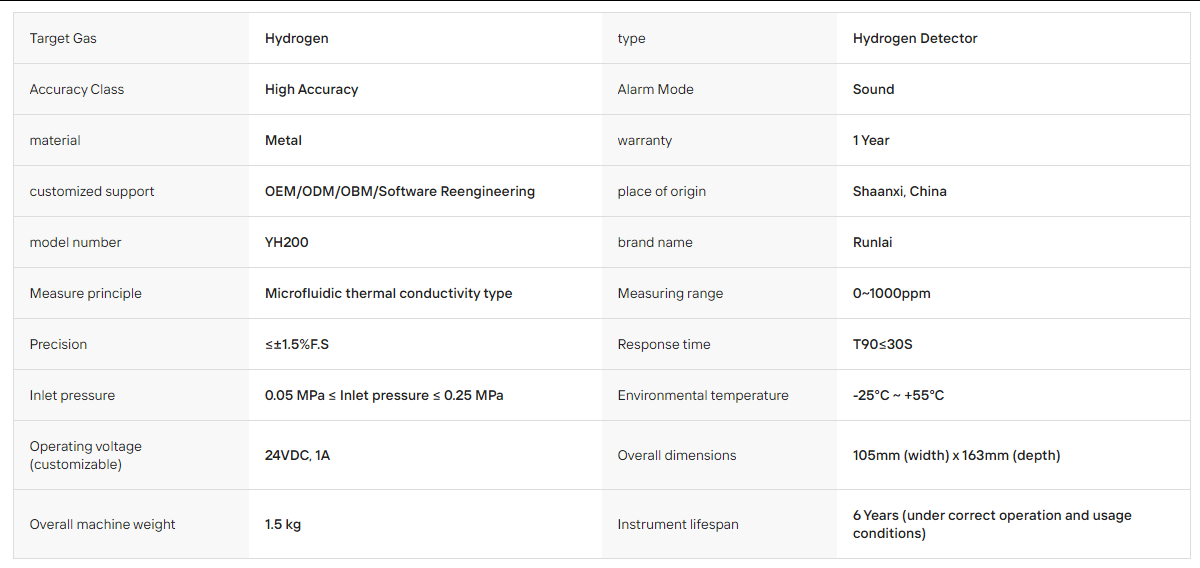The image size is (1200, 568).
Task: Click the 'Overall machine weight' label
Action: click(102, 525)
